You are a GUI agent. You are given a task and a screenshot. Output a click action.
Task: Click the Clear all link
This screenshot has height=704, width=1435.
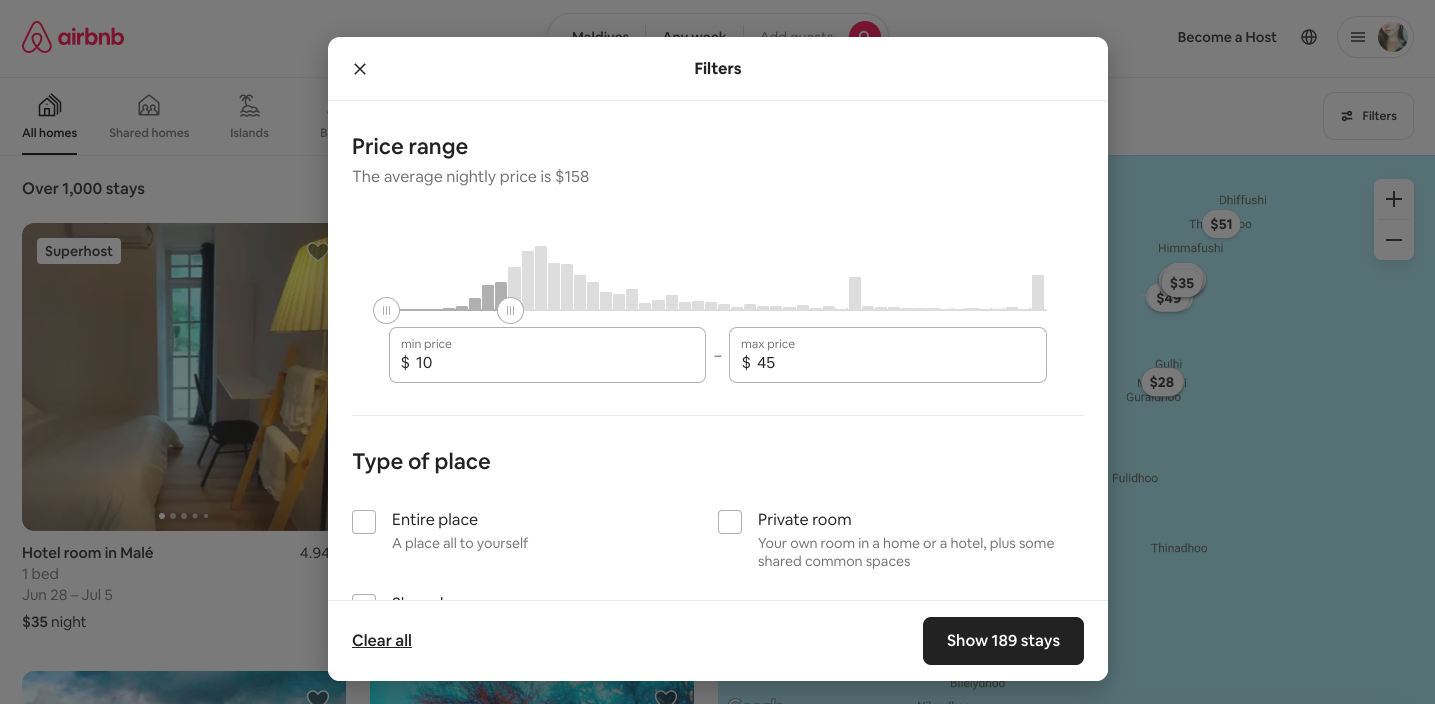coord(382,641)
